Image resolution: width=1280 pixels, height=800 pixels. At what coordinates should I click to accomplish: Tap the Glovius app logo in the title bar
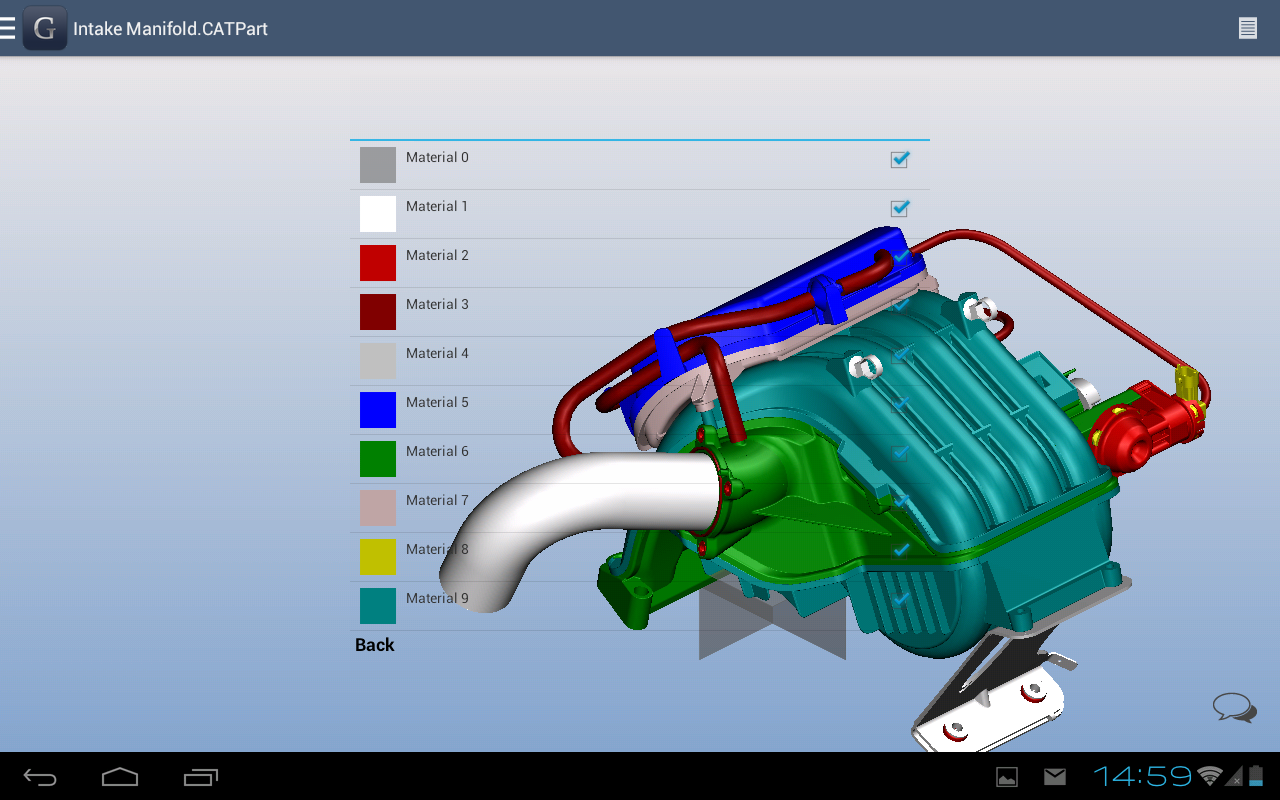(x=44, y=27)
